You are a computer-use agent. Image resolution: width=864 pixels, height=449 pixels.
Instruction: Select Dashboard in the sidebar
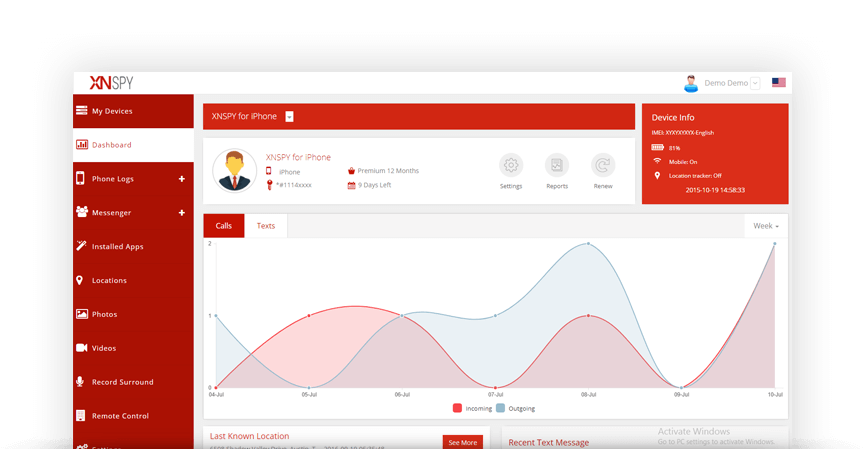coord(133,145)
